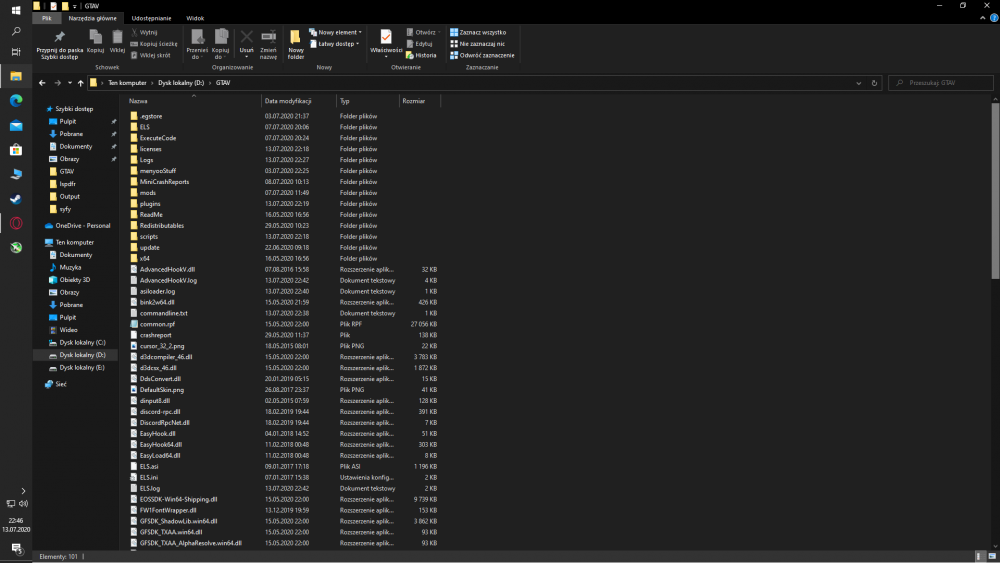Click Odwróć zaznaczenie
Screen dimensions: 1000x563
click(482, 55)
